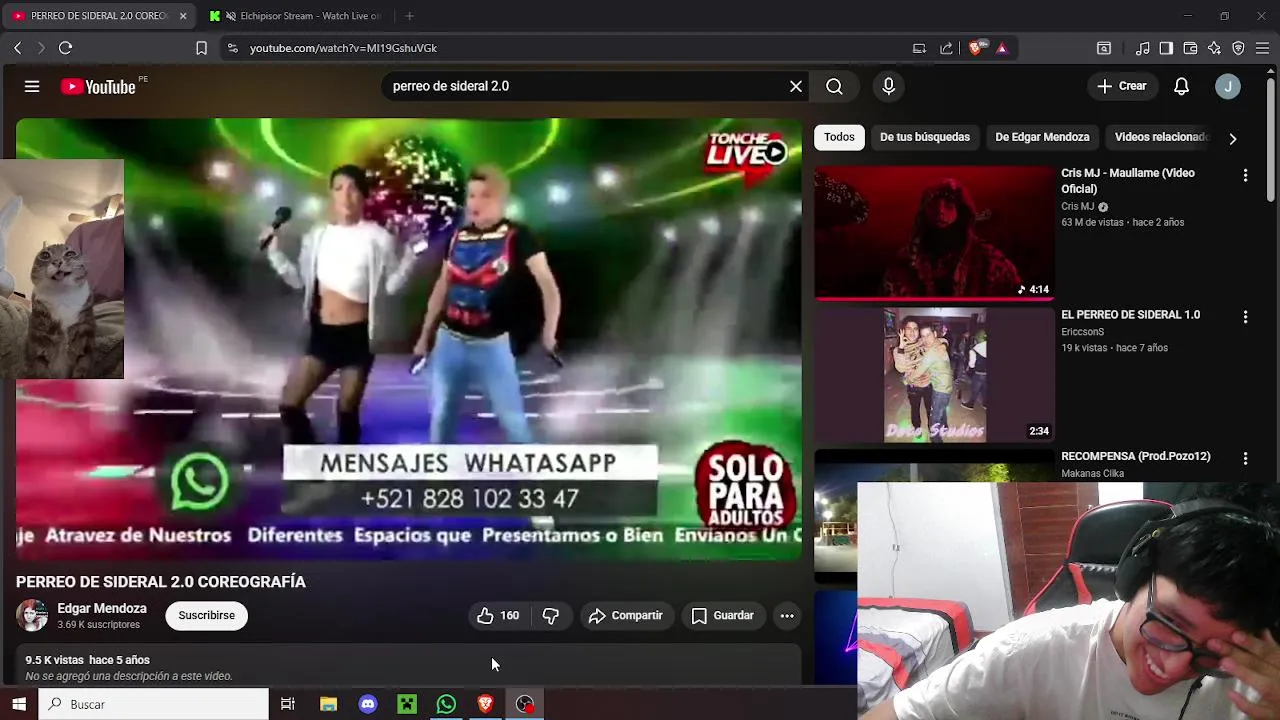1280x720 pixels.
Task: Open options for RECOMPENSA video
Action: tap(1245, 458)
